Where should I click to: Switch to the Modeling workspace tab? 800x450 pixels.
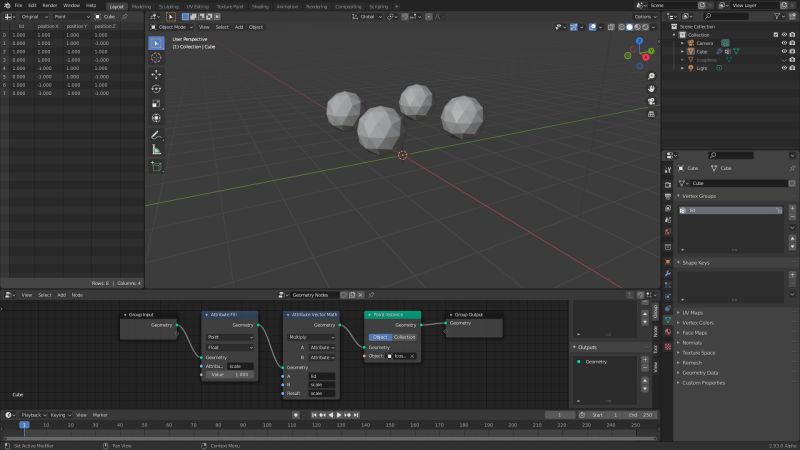(x=141, y=7)
